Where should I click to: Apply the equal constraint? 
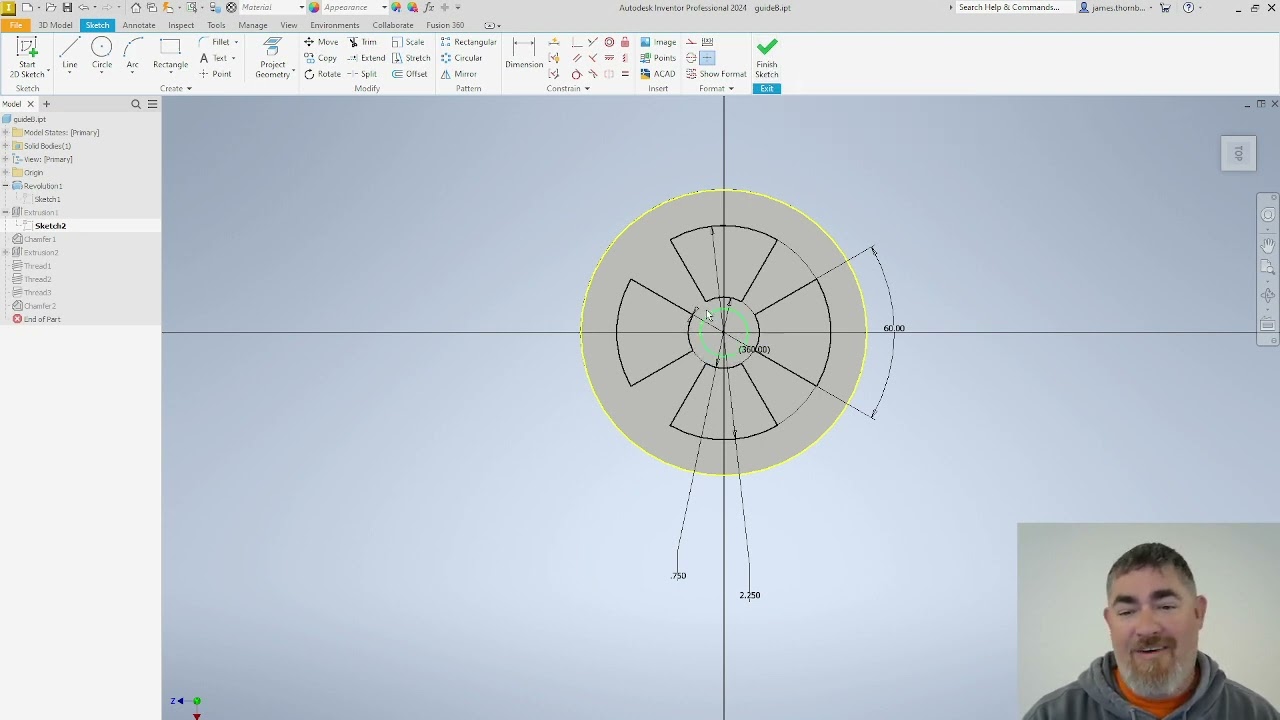click(x=625, y=74)
